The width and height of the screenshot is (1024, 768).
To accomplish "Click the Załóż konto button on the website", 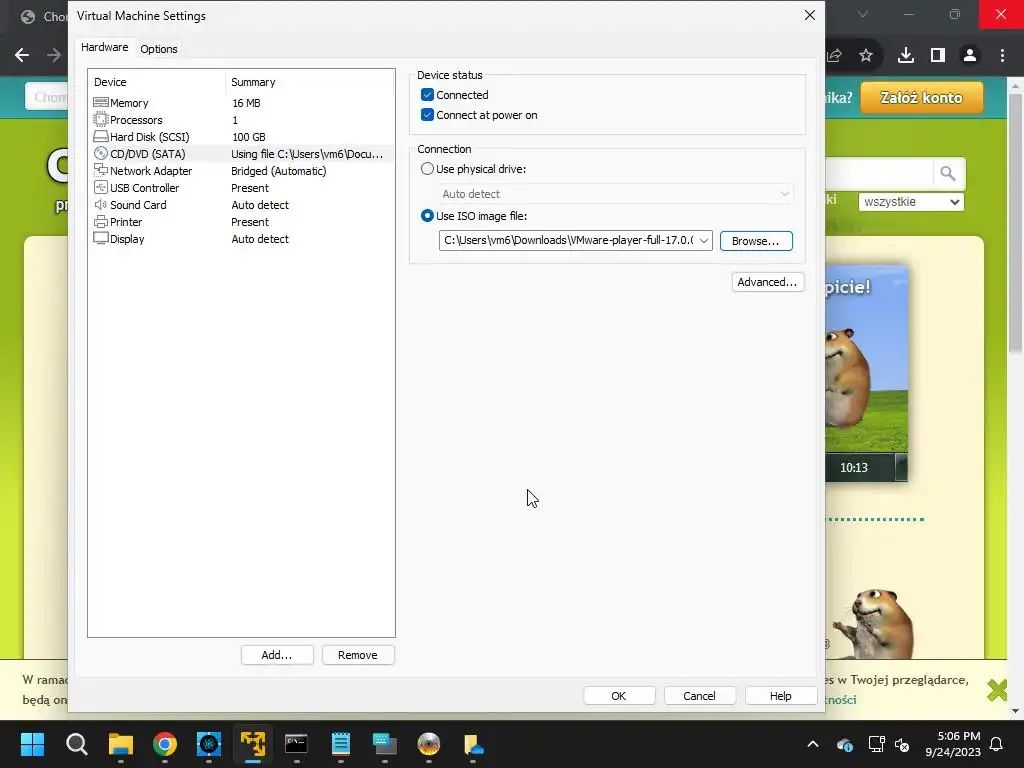I will point(921,98).
